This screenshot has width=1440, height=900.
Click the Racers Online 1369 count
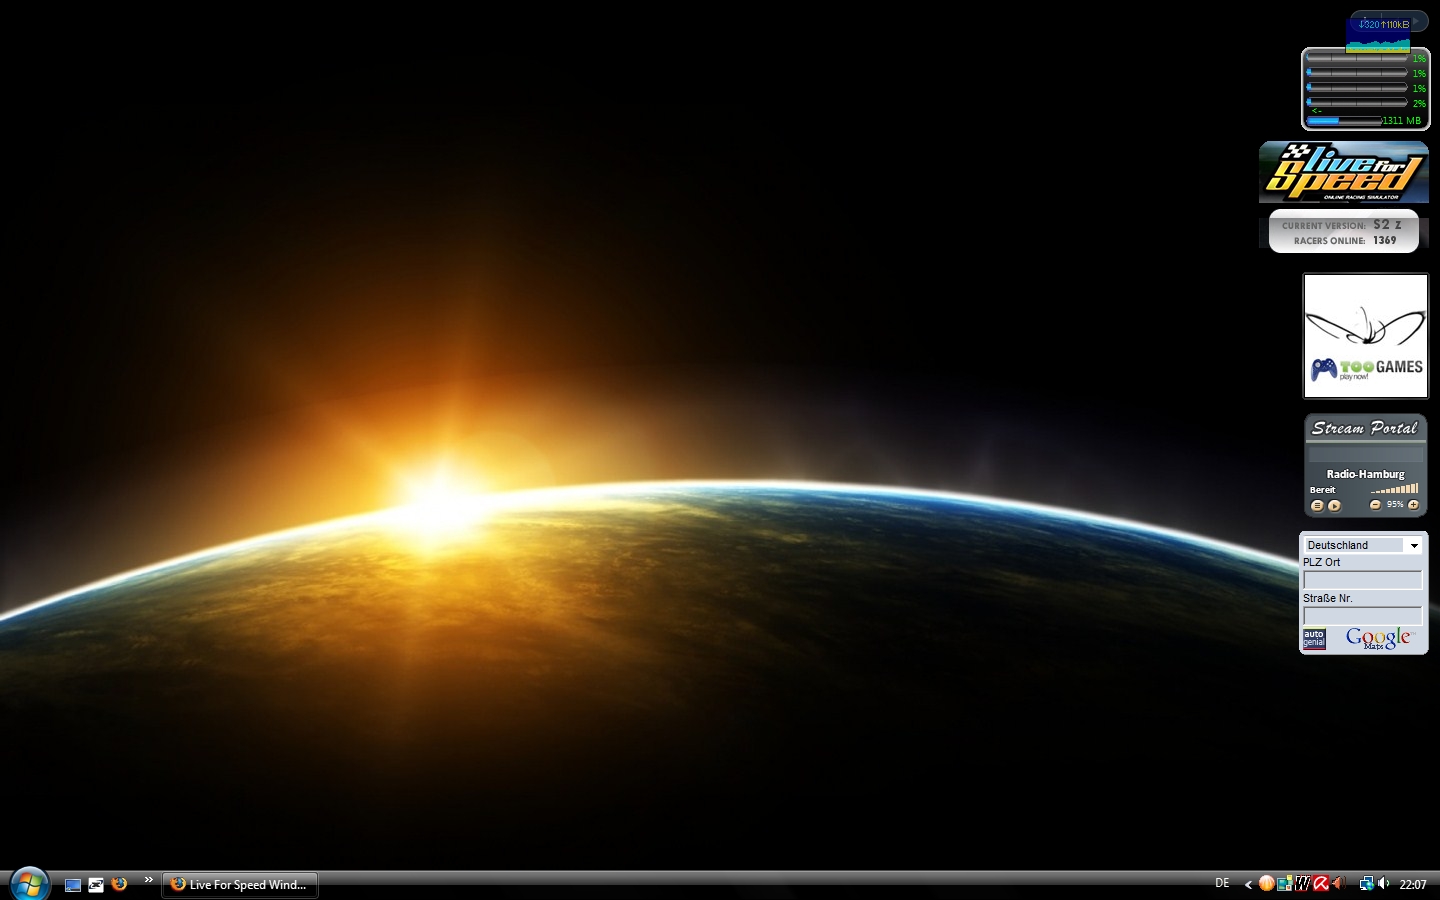point(1345,240)
